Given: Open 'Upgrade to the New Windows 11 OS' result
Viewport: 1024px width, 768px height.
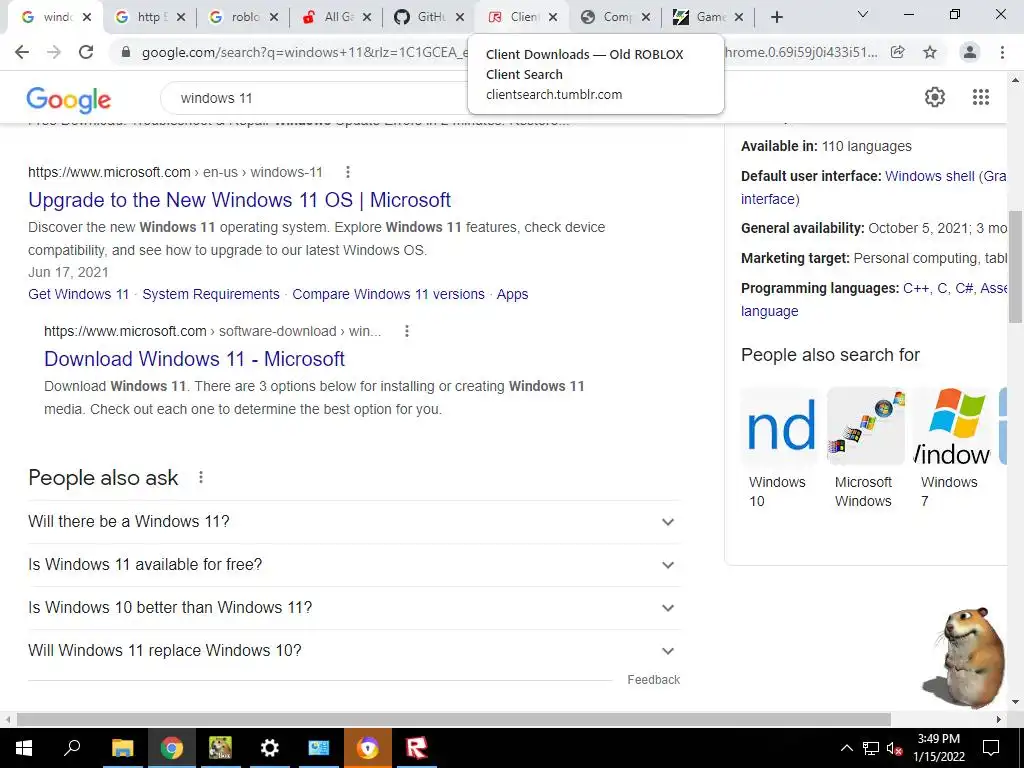Looking at the screenshot, I should 240,200.
